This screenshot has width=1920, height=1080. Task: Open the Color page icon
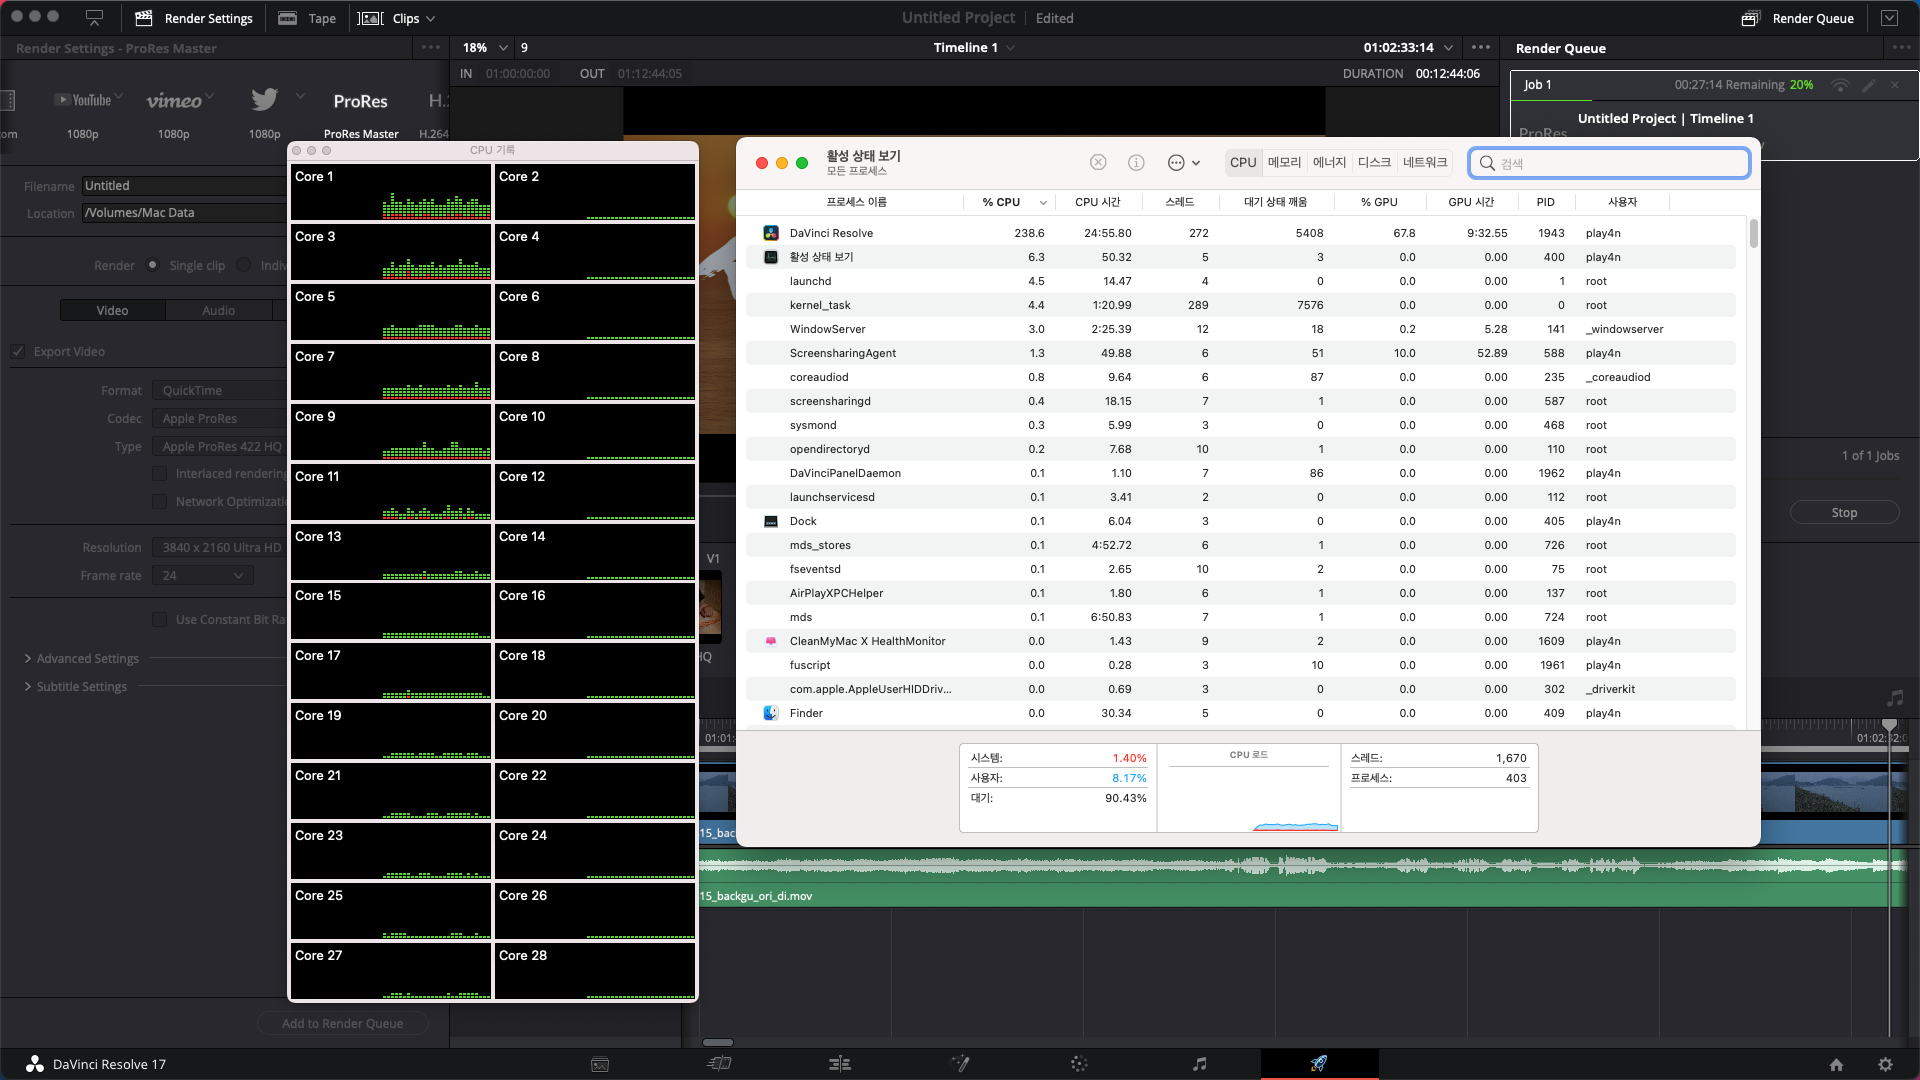point(1079,1064)
